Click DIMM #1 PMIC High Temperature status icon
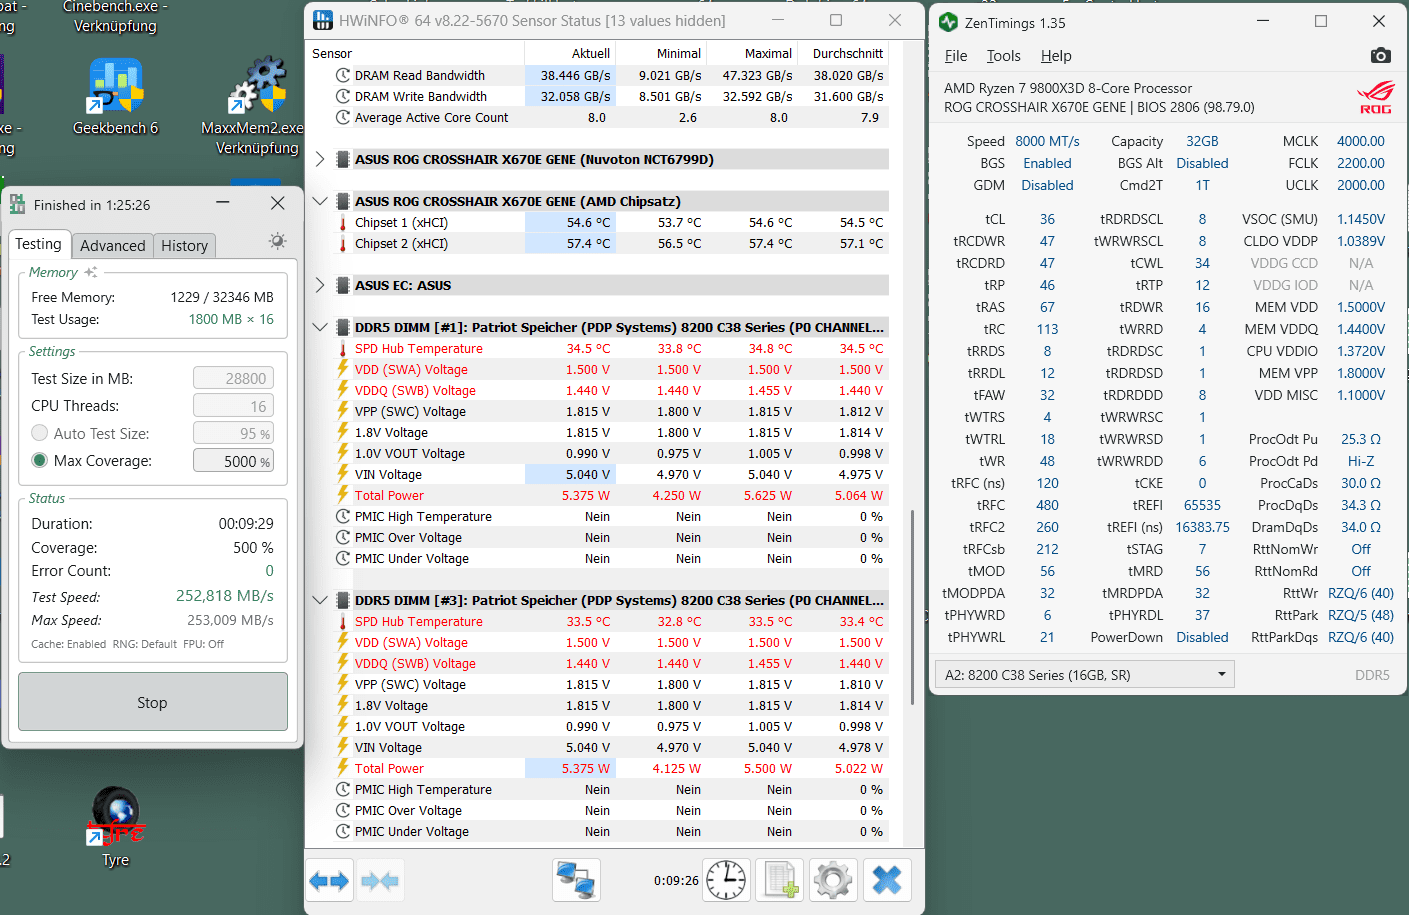The width and height of the screenshot is (1409, 915). point(342,516)
